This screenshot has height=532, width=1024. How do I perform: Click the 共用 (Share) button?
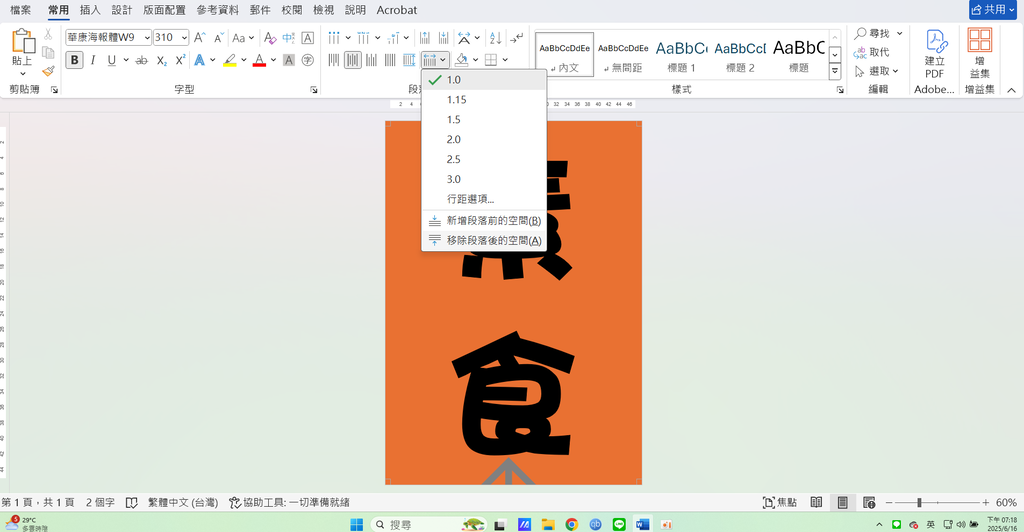[x=993, y=10]
